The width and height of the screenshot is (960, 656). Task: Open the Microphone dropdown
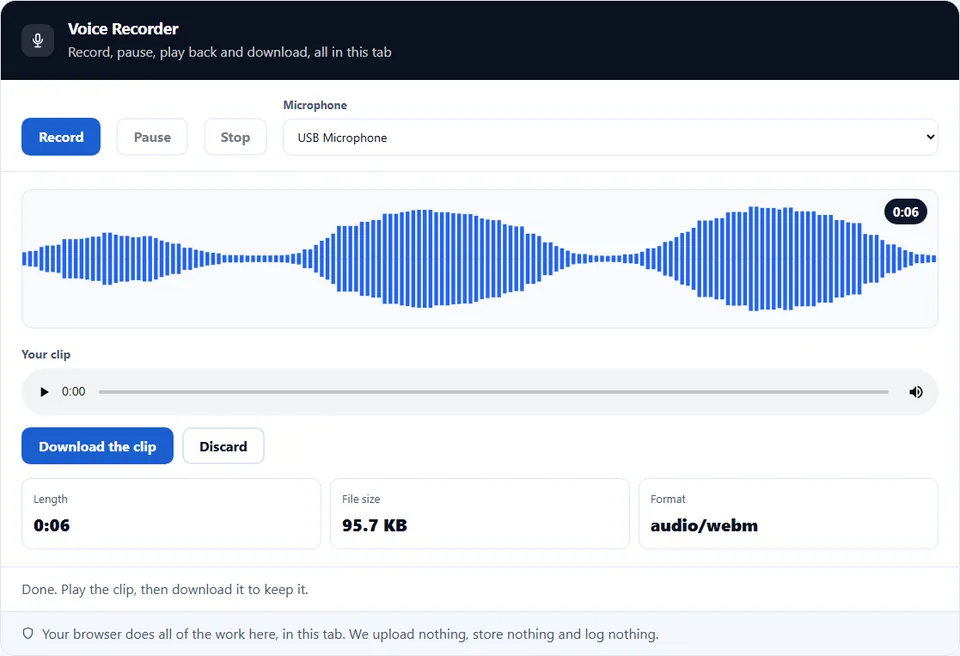[x=610, y=137]
